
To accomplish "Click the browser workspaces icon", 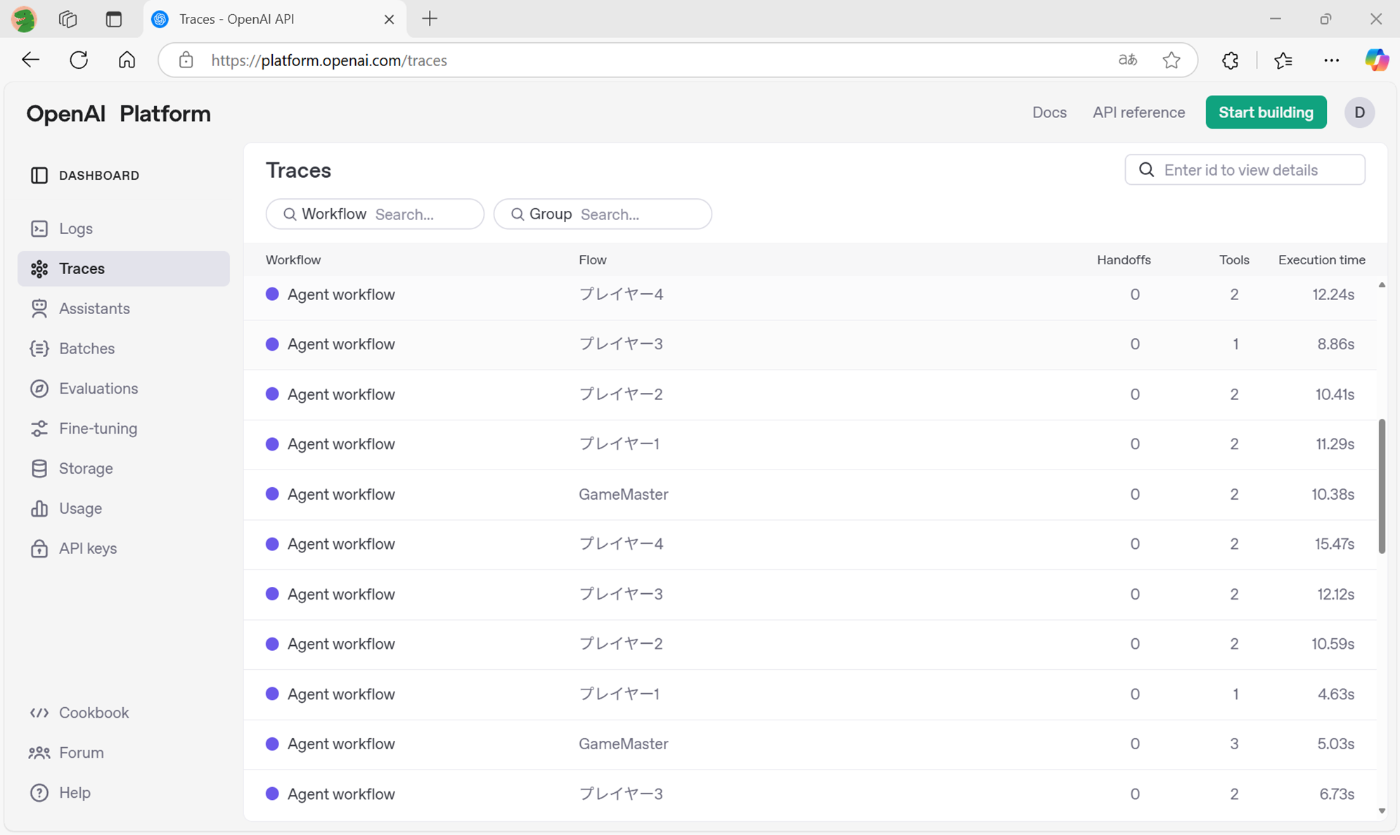I will click(68, 19).
